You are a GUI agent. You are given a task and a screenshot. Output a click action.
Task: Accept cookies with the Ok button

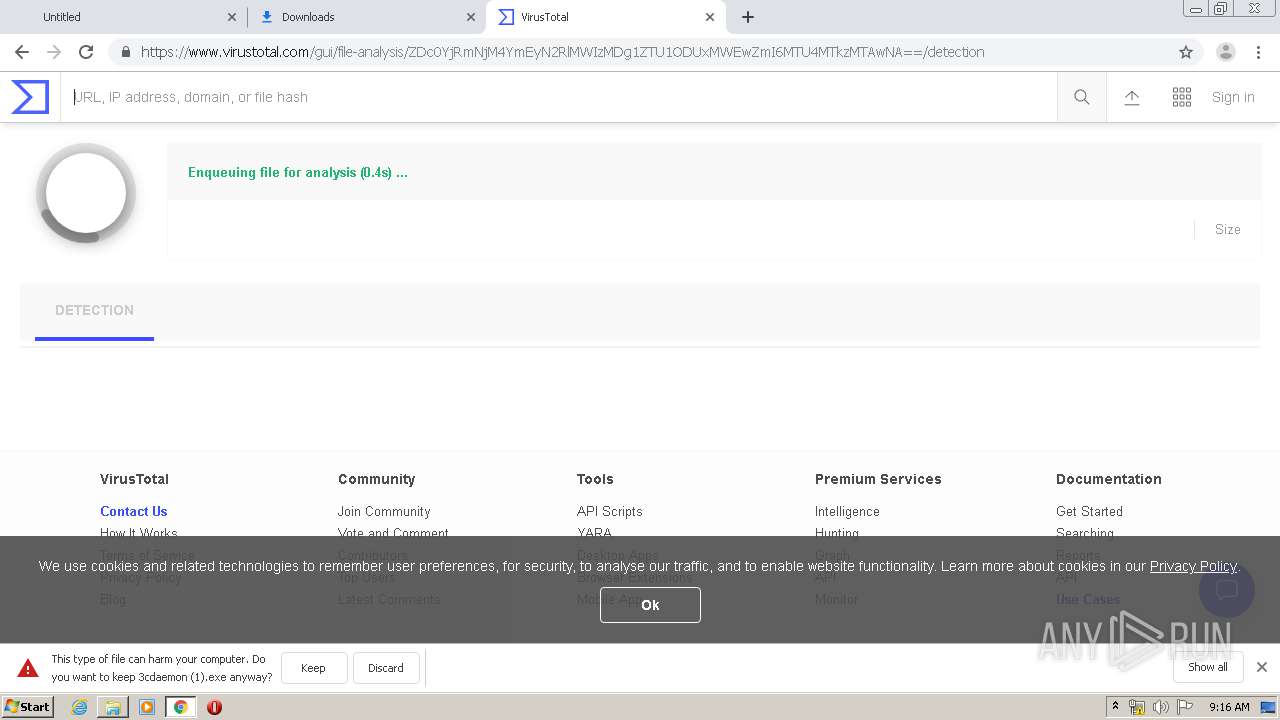650,605
